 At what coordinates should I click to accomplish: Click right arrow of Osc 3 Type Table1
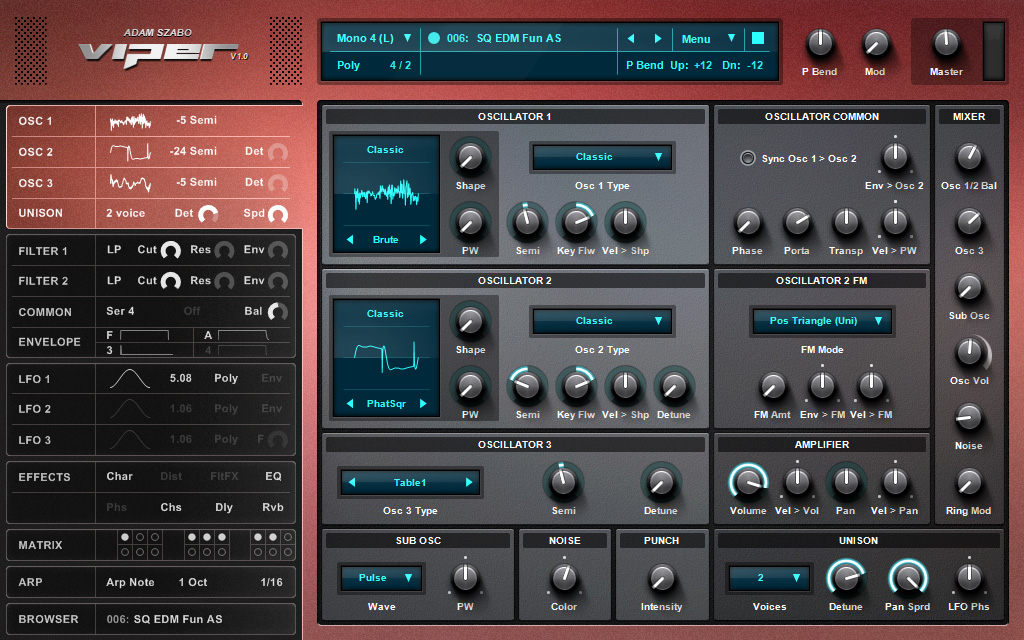click(x=468, y=482)
